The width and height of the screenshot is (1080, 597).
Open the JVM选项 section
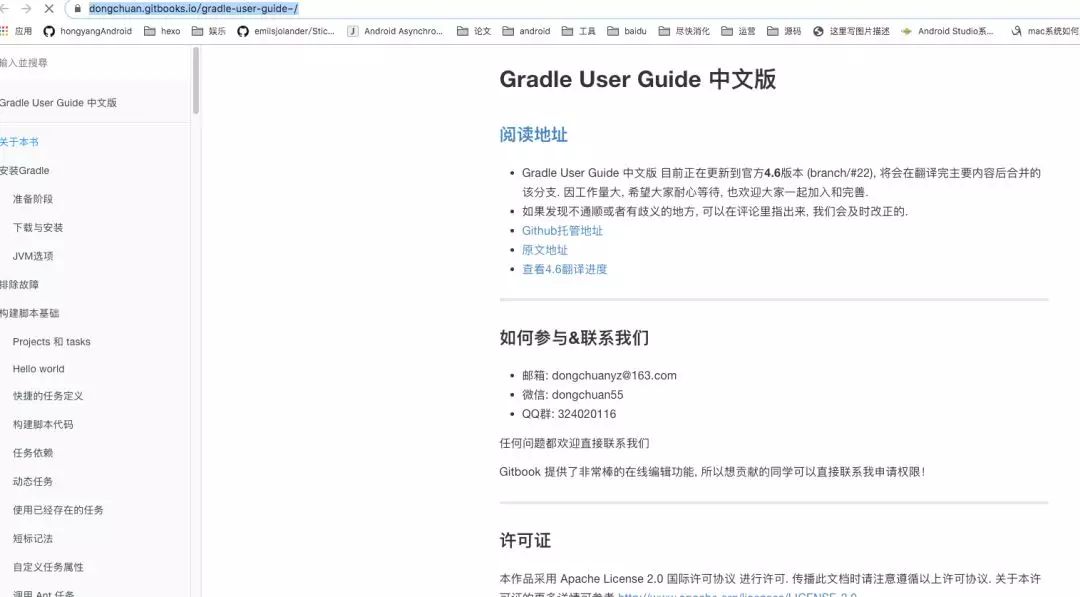click(32, 256)
